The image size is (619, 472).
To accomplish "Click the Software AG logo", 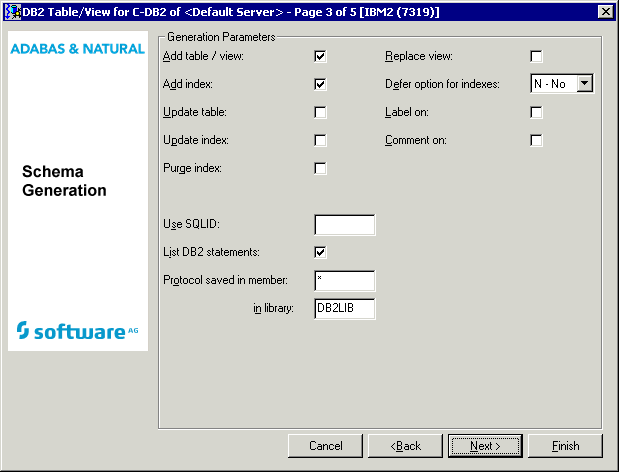I will 77,331.
